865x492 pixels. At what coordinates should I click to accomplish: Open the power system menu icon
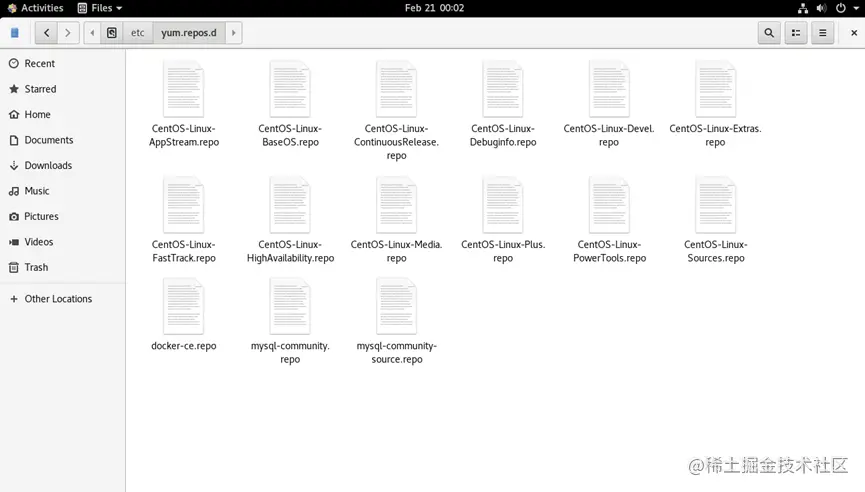pos(841,8)
